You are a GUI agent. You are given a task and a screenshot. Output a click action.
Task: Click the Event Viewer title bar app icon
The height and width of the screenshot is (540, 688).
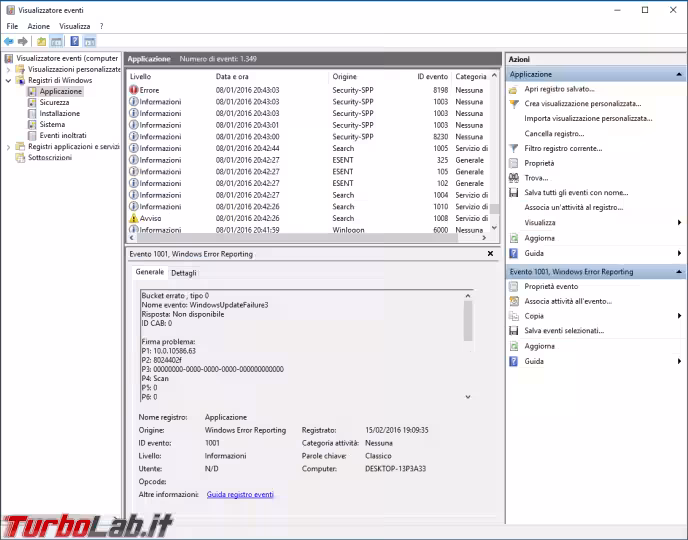coord(10,10)
